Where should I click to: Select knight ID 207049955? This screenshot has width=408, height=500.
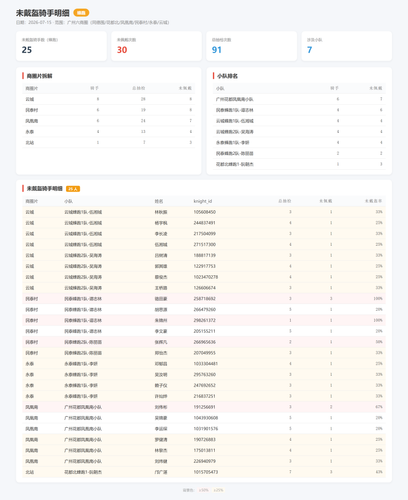(x=205, y=353)
